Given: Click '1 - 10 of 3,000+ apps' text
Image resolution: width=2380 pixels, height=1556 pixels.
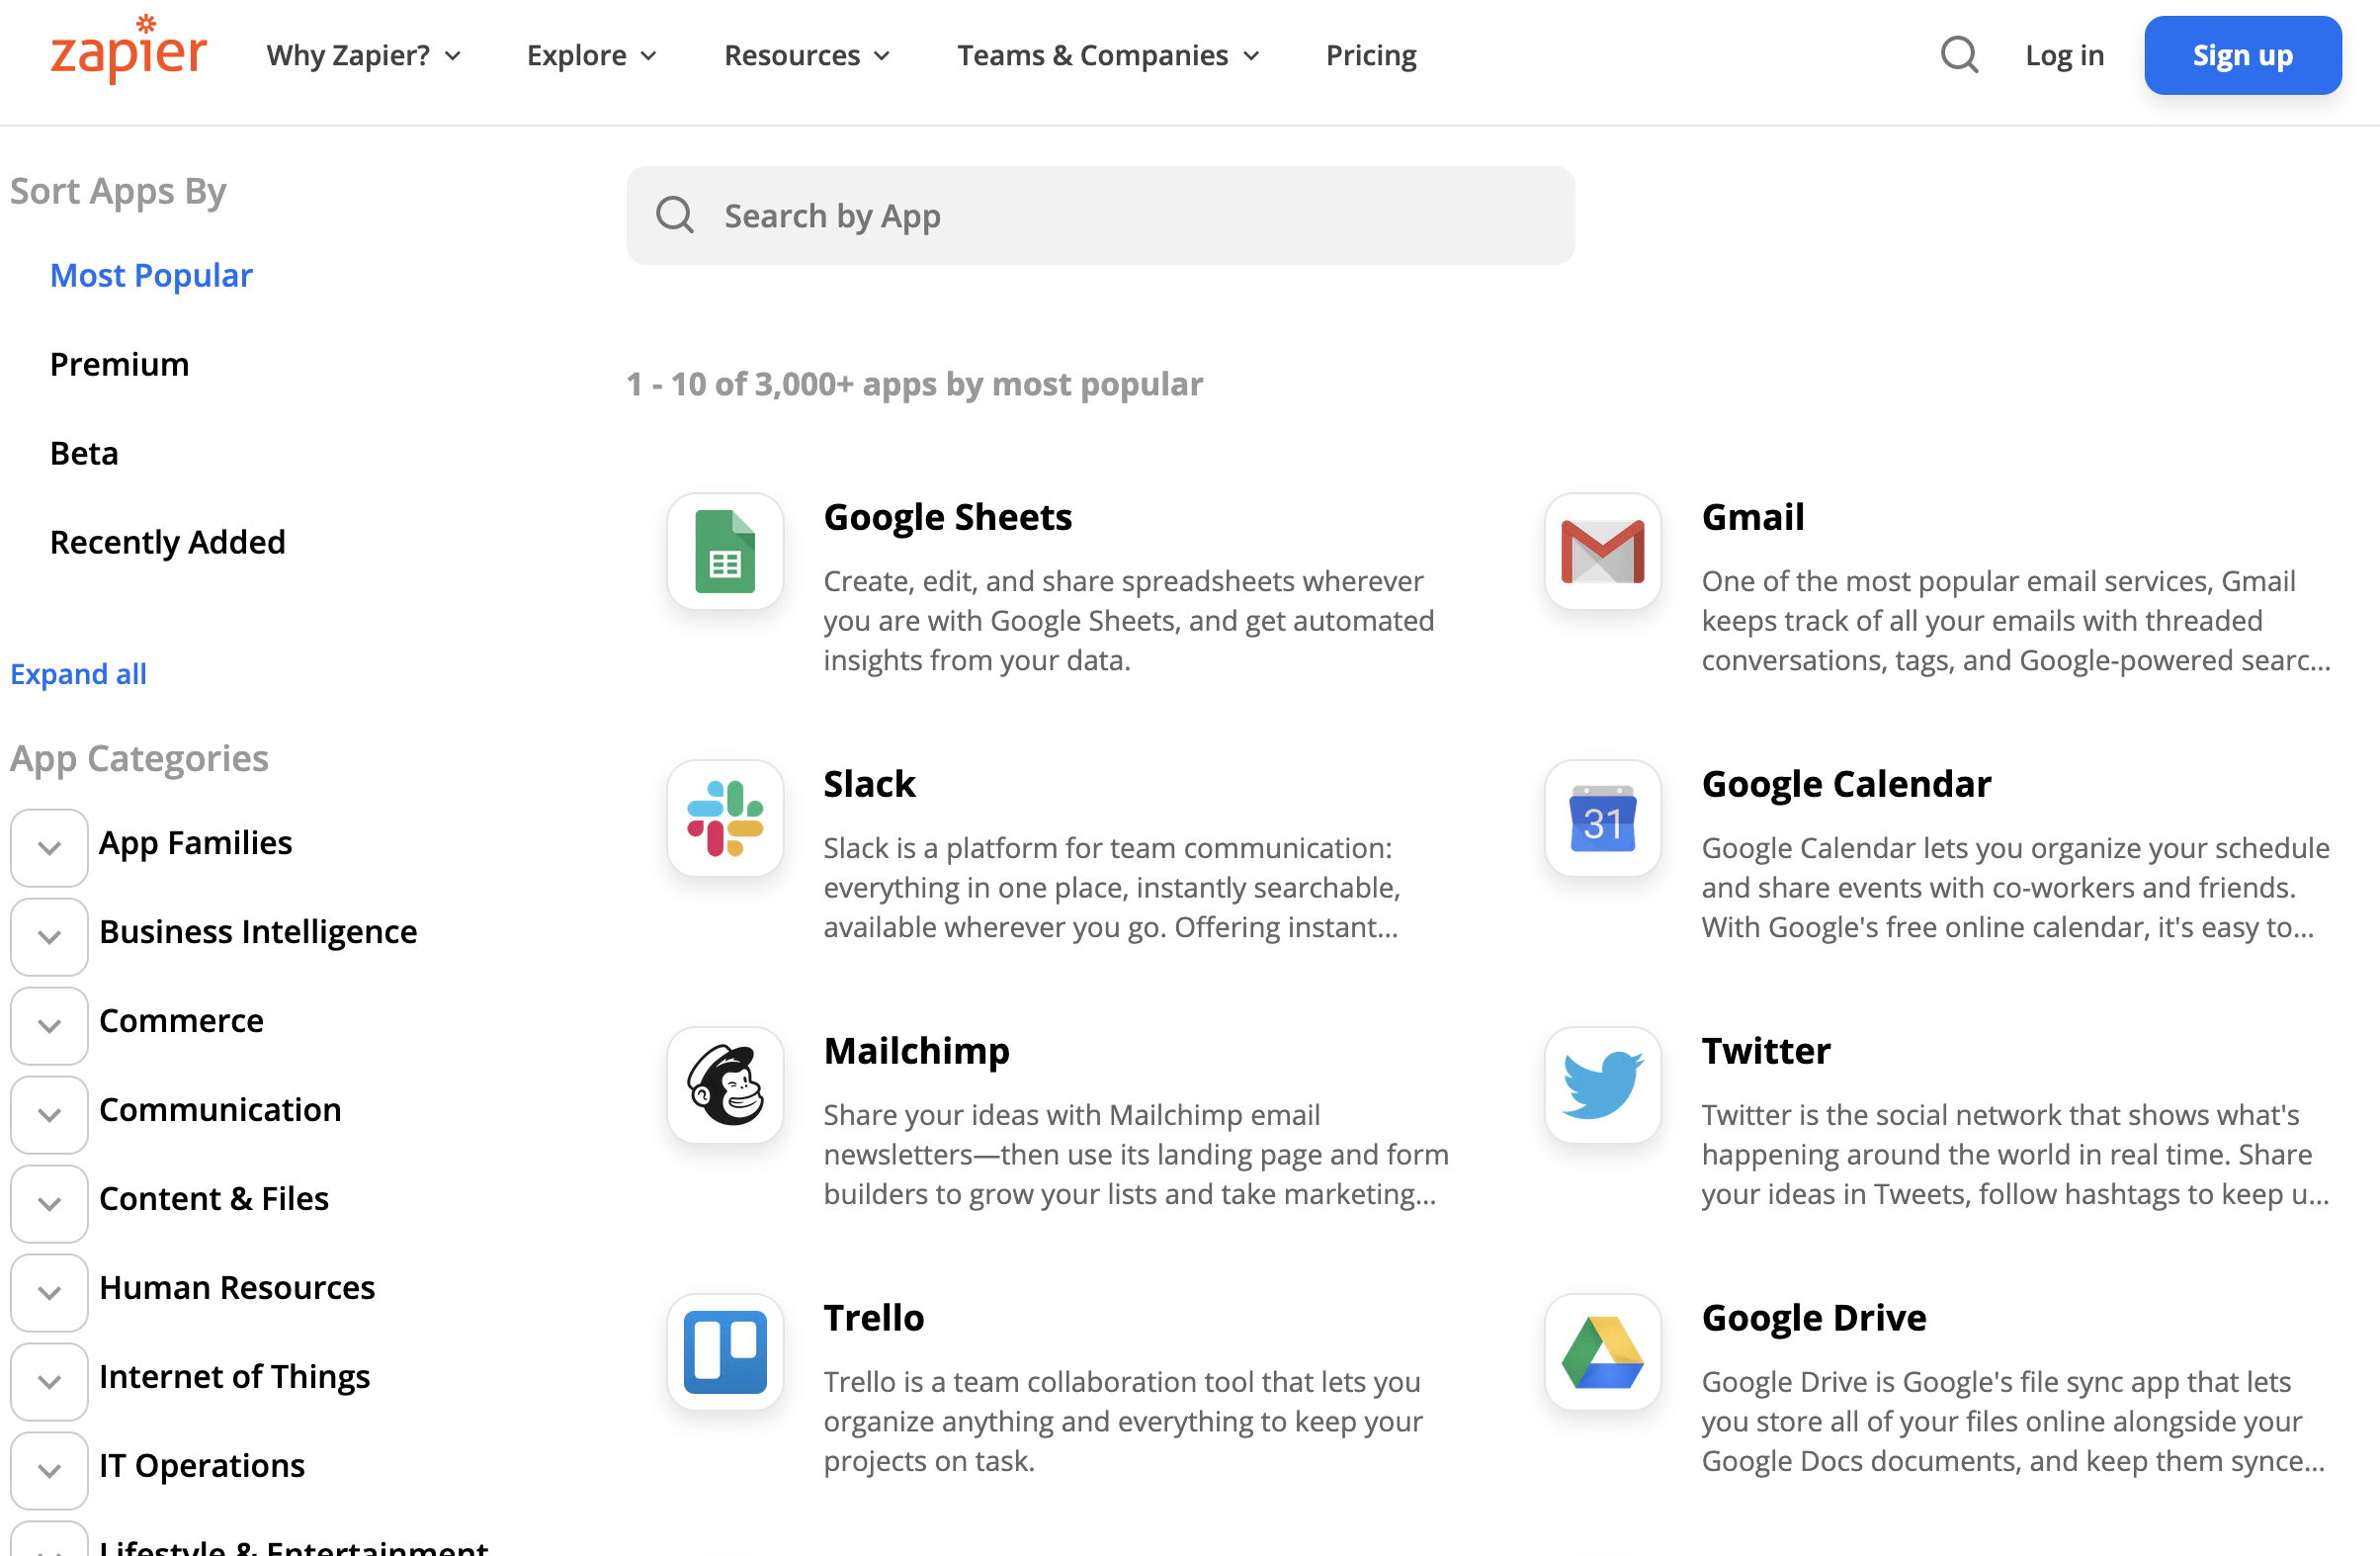Looking at the screenshot, I should 914,384.
